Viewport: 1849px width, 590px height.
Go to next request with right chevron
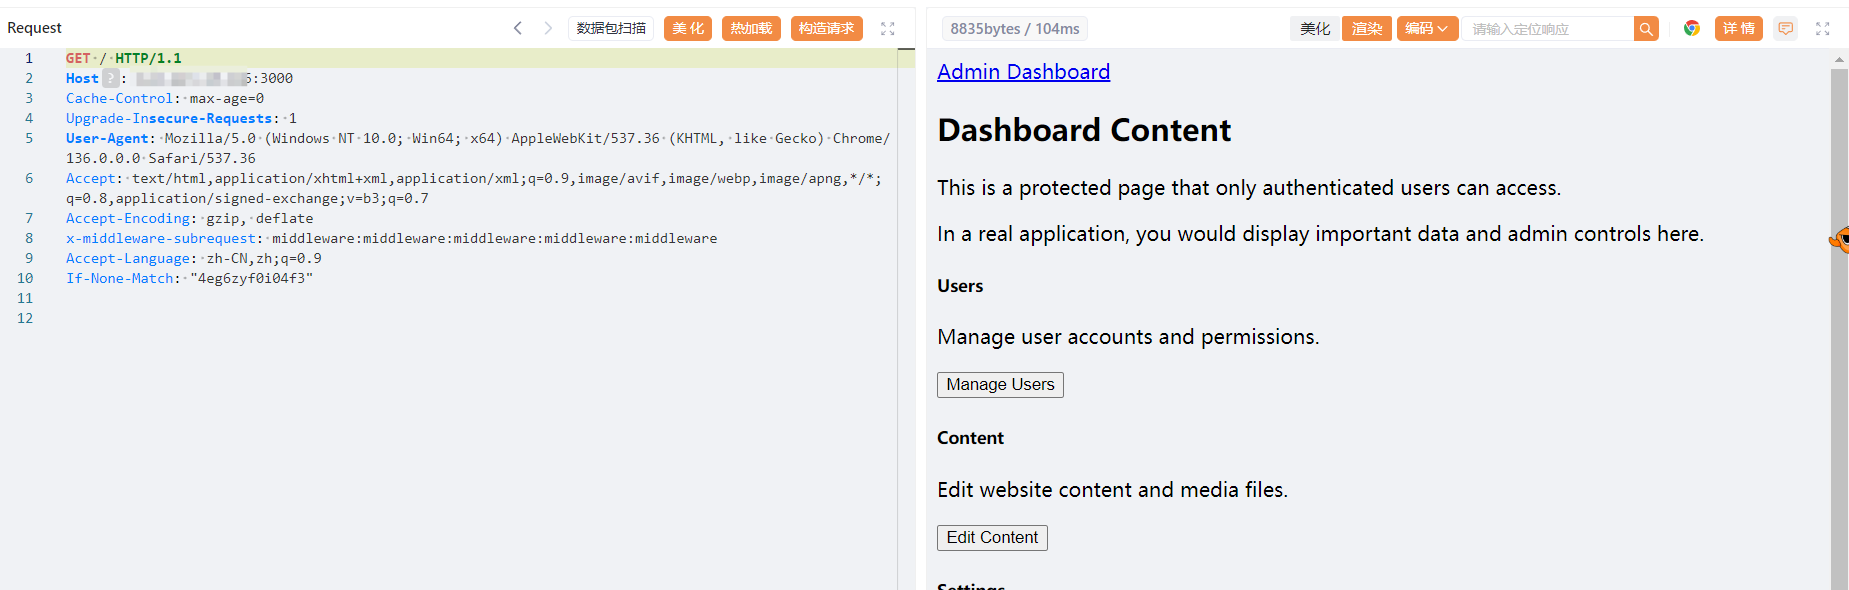[x=548, y=28]
